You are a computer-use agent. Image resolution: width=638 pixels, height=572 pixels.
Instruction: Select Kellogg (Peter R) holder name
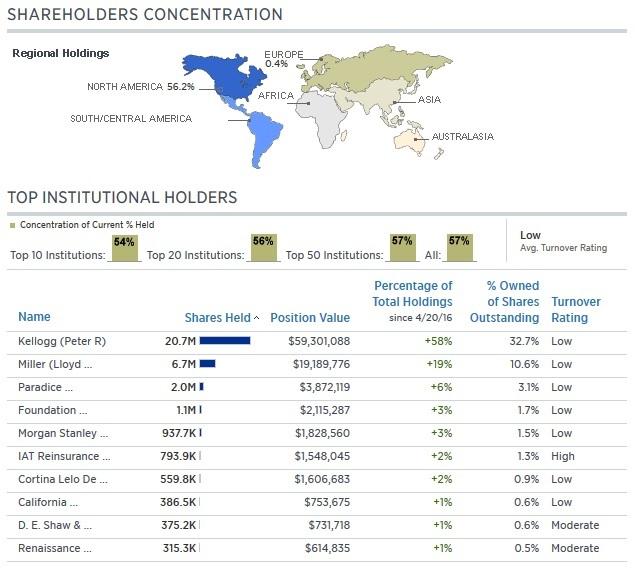(62, 341)
